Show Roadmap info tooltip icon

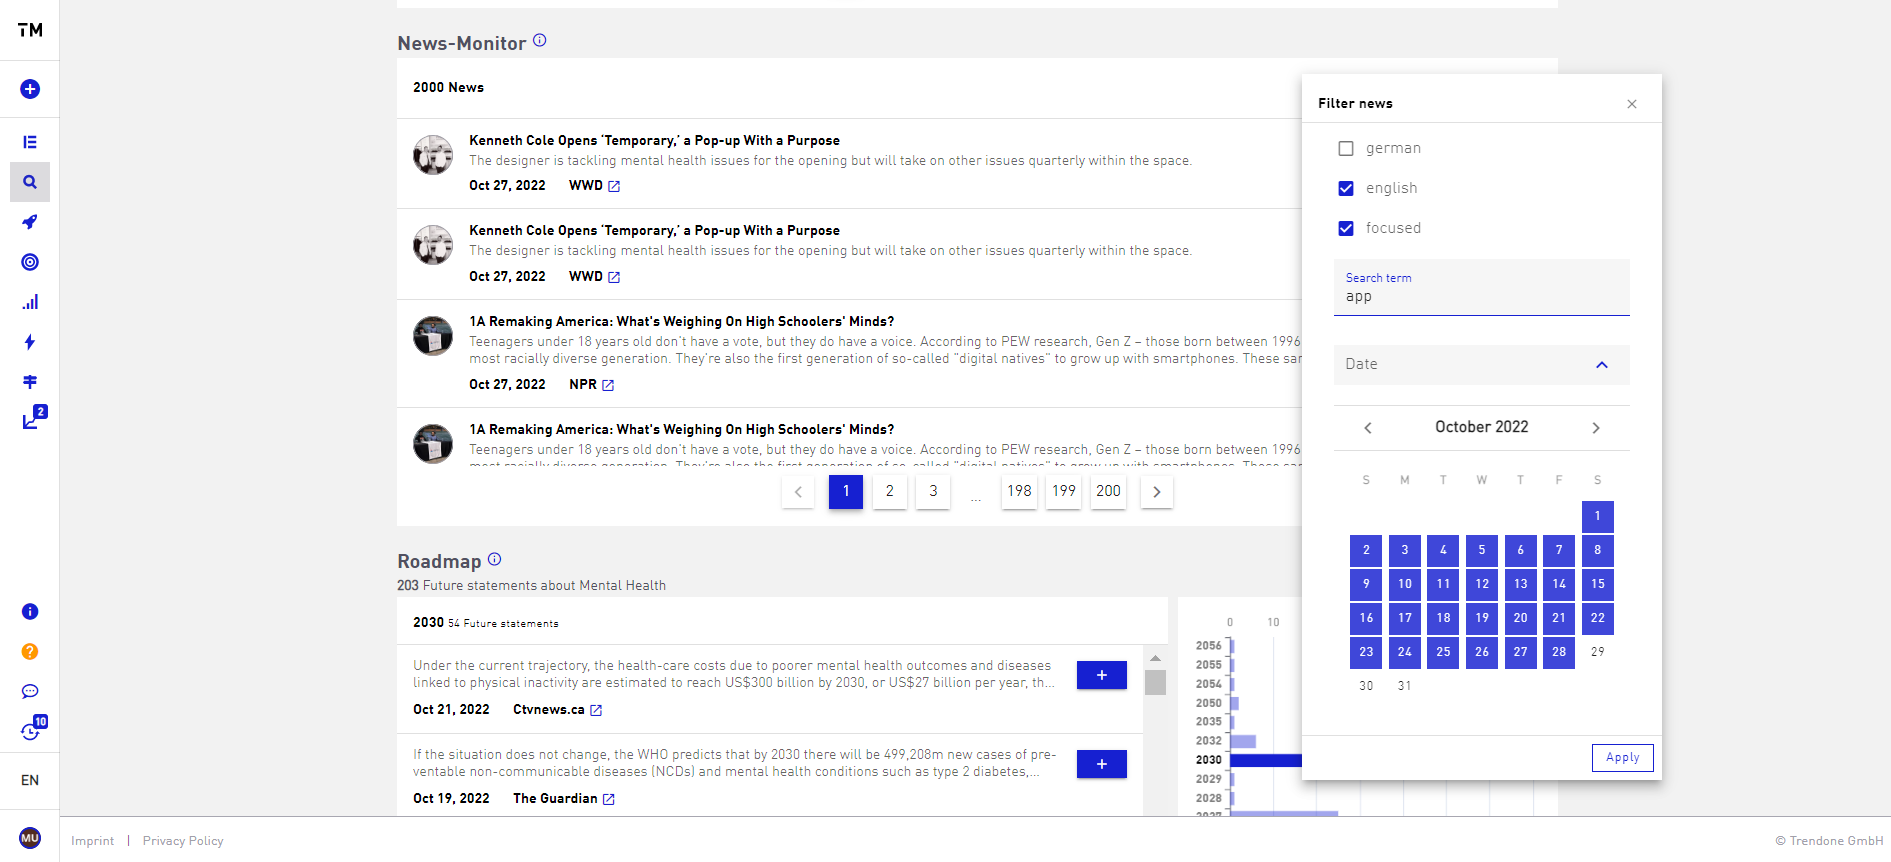pos(495,559)
